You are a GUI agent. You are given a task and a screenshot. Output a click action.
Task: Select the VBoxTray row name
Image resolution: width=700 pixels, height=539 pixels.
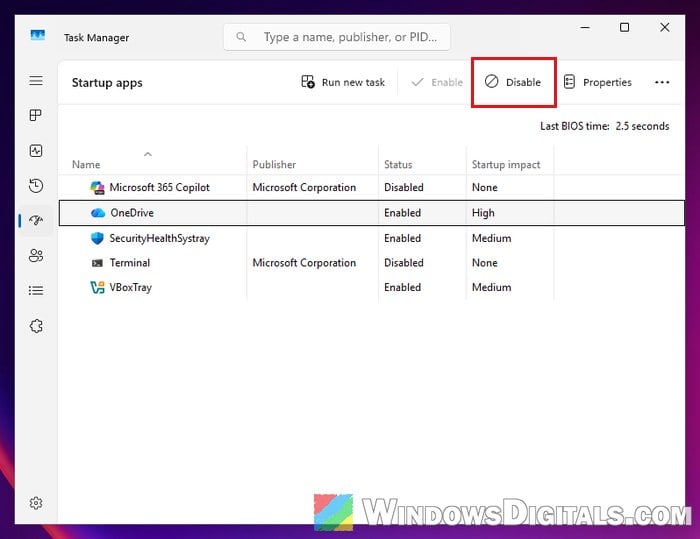point(131,288)
